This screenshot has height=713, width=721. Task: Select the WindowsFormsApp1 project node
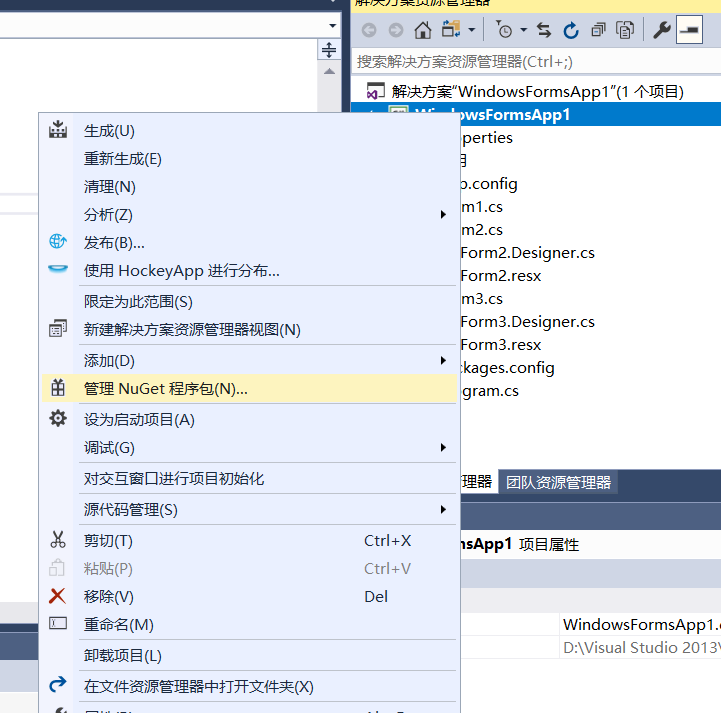536,114
